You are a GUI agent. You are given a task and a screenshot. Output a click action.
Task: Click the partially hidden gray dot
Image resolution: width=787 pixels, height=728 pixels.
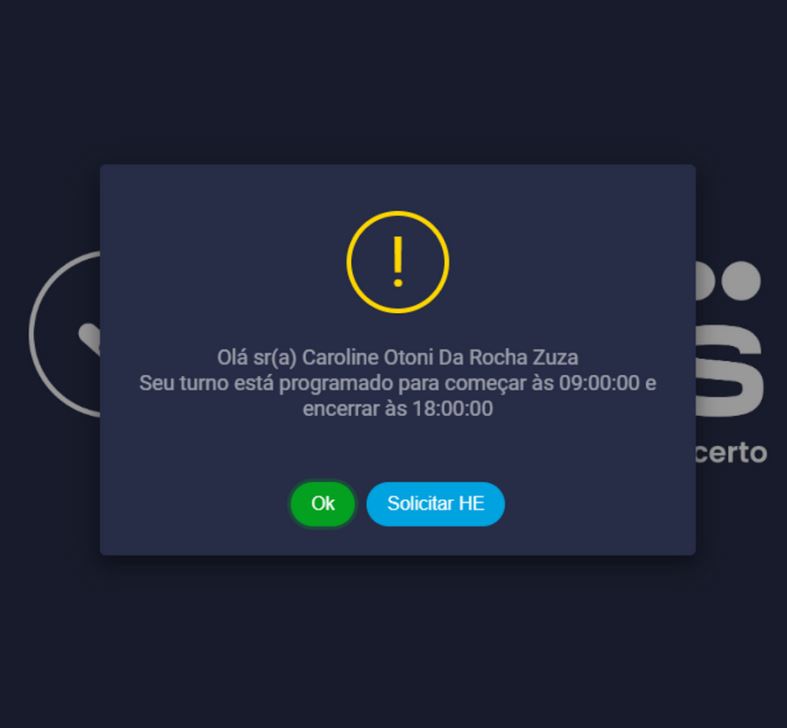tap(705, 281)
